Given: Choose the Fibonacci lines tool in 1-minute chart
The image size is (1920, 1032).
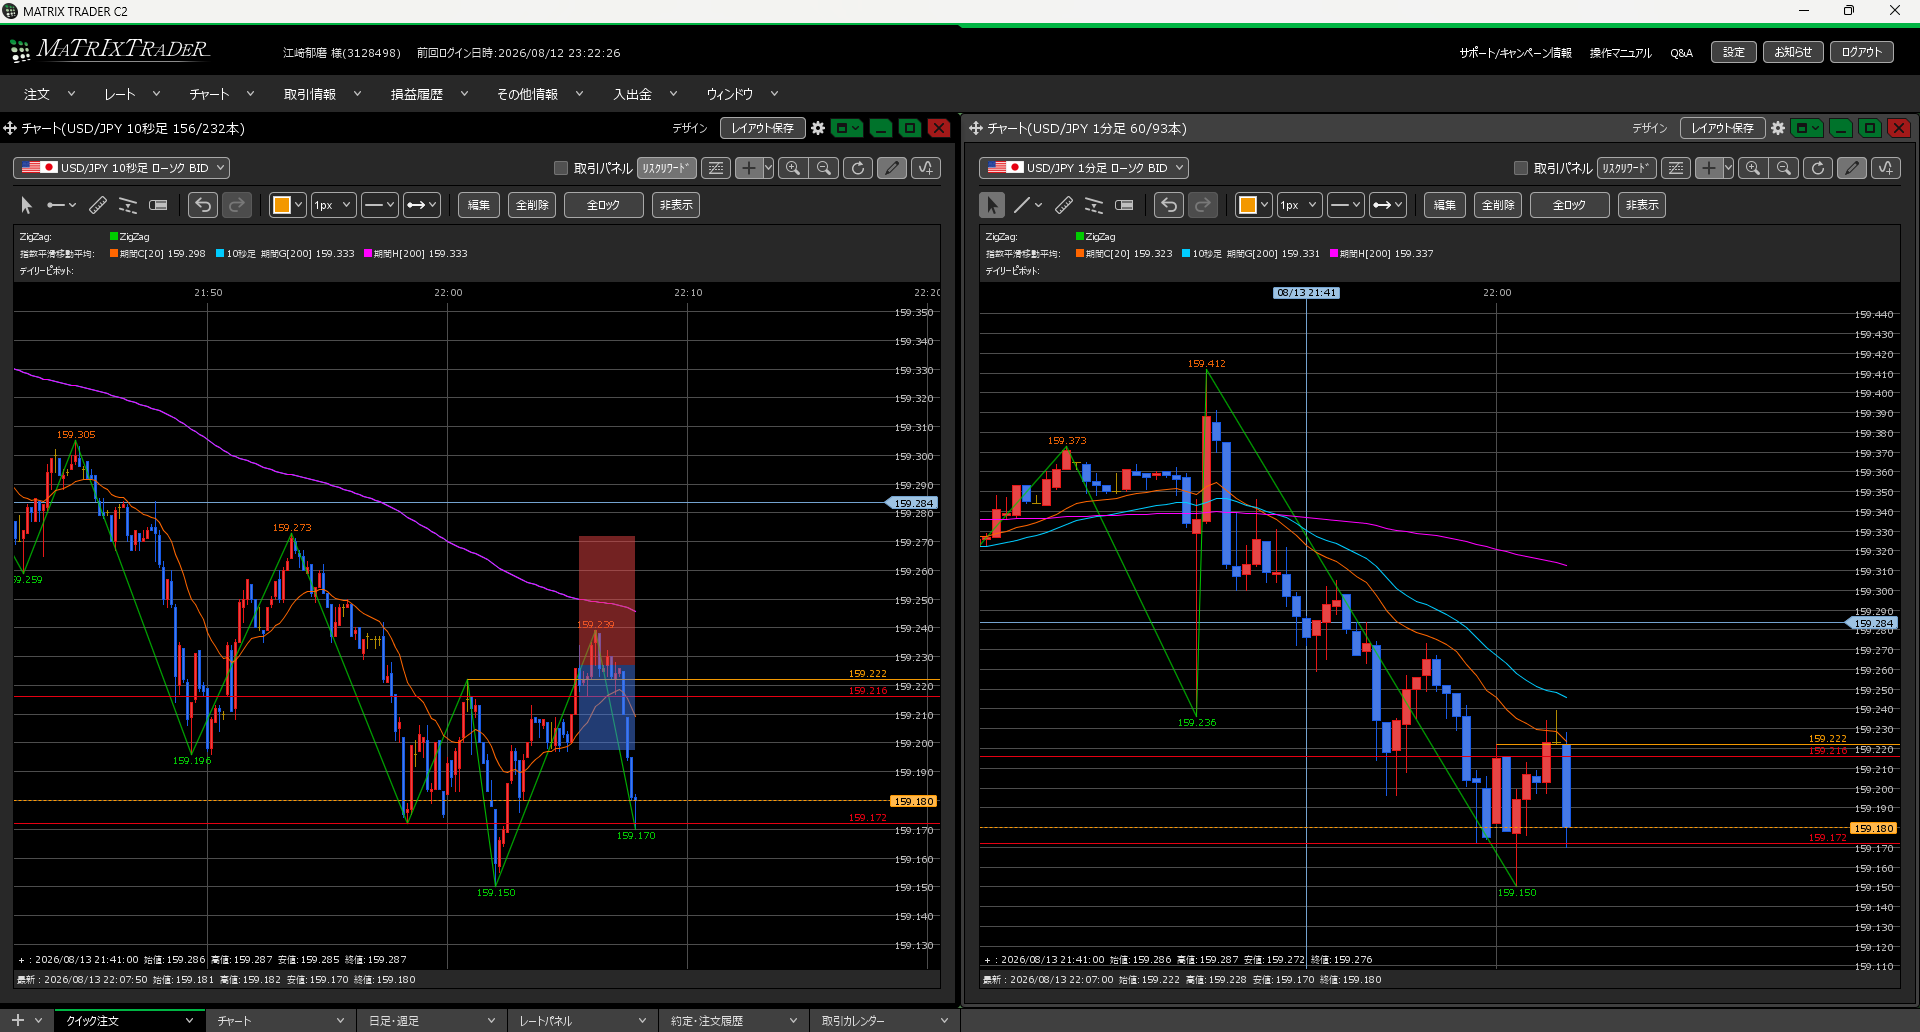Looking at the screenshot, I should click(x=1094, y=205).
